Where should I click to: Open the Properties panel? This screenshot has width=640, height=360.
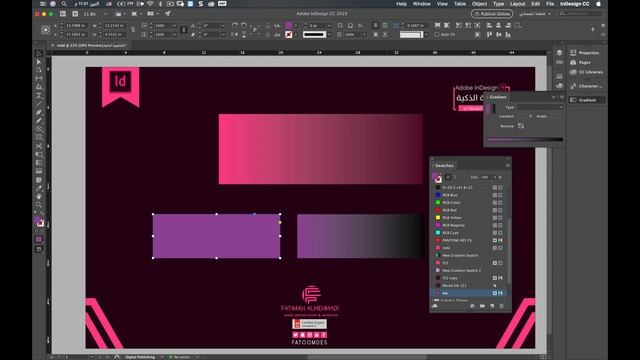[585, 53]
